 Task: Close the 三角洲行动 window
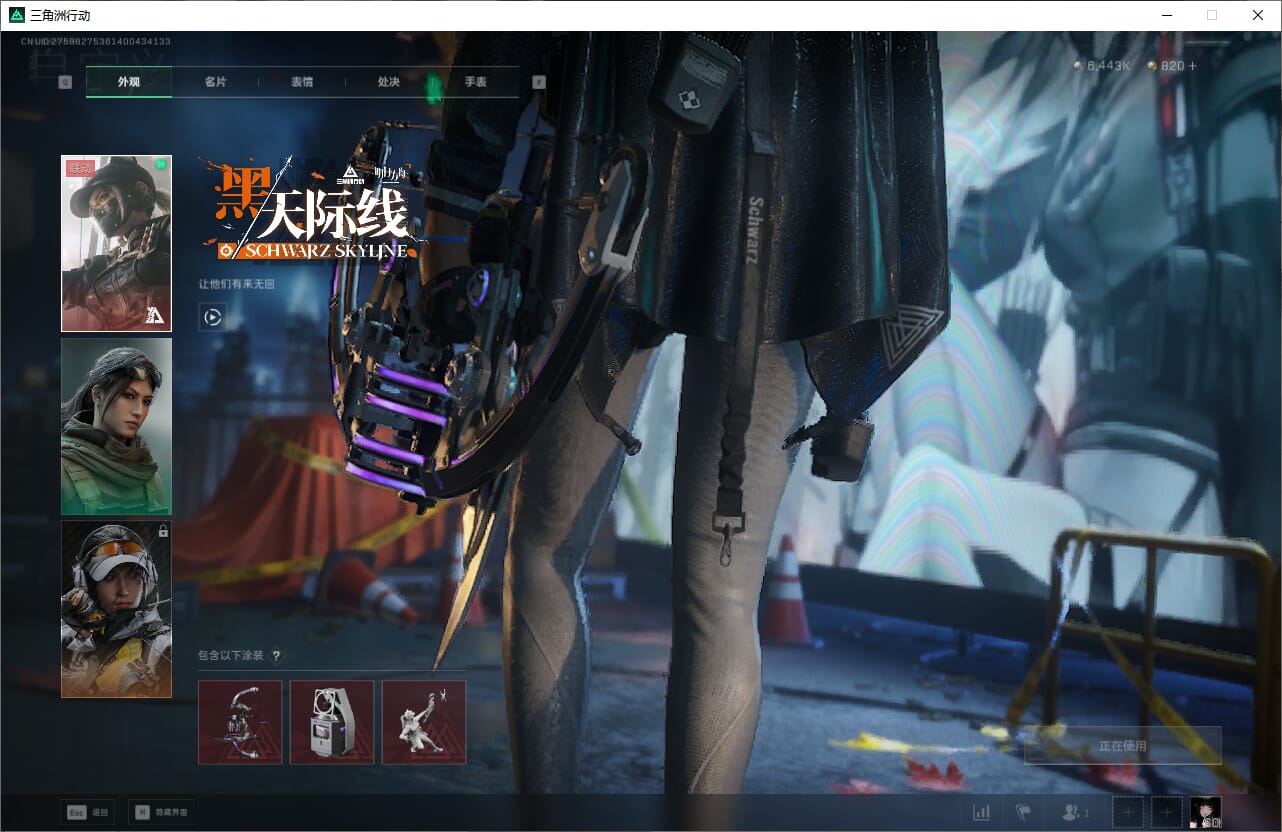point(1258,15)
